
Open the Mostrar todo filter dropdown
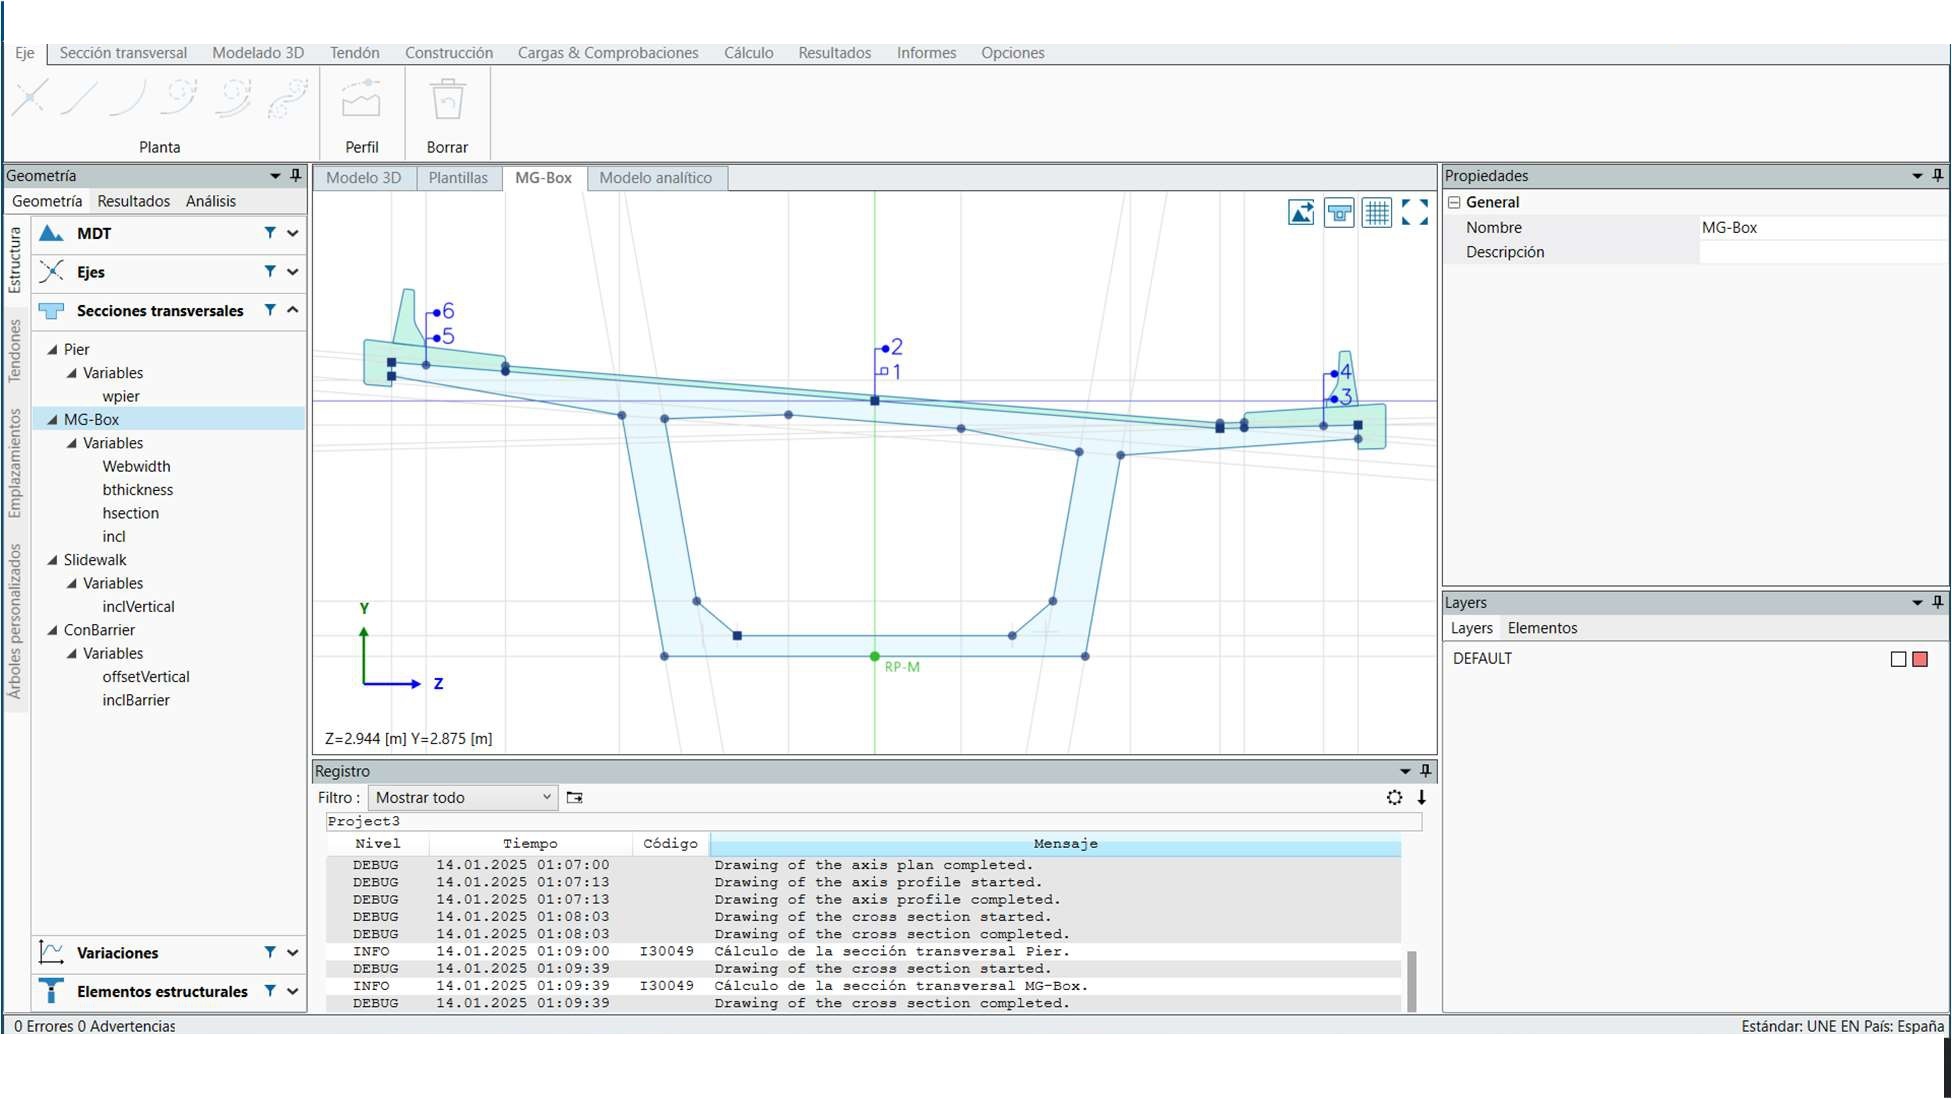464,797
